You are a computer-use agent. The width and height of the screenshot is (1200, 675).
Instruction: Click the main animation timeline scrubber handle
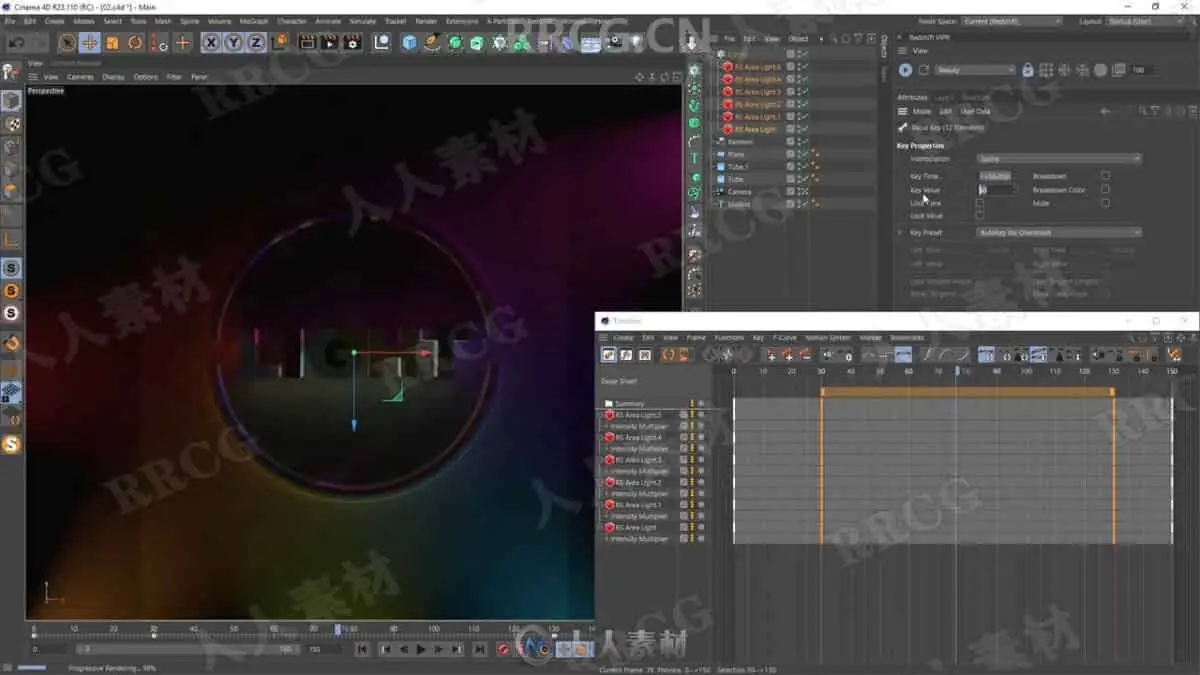(x=337, y=629)
